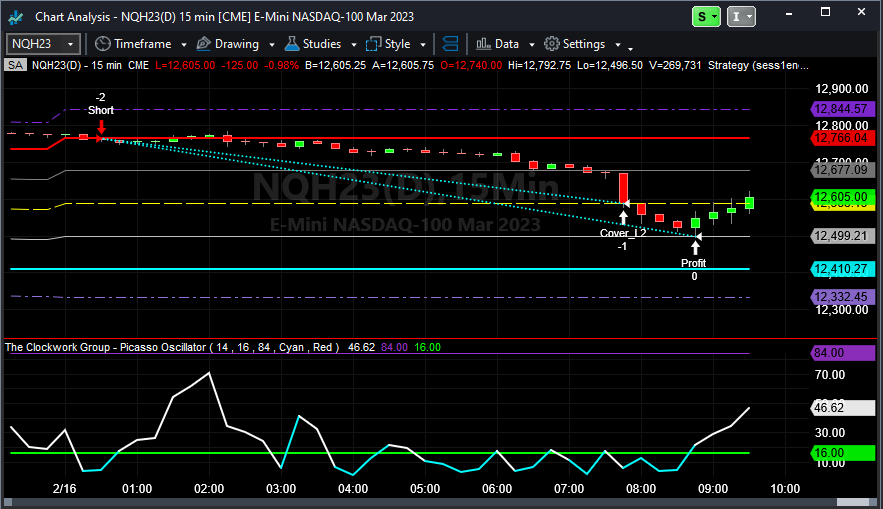Screen dimensions: 883x509
Task: Click the Drawing pencil icon
Action: (x=203, y=44)
